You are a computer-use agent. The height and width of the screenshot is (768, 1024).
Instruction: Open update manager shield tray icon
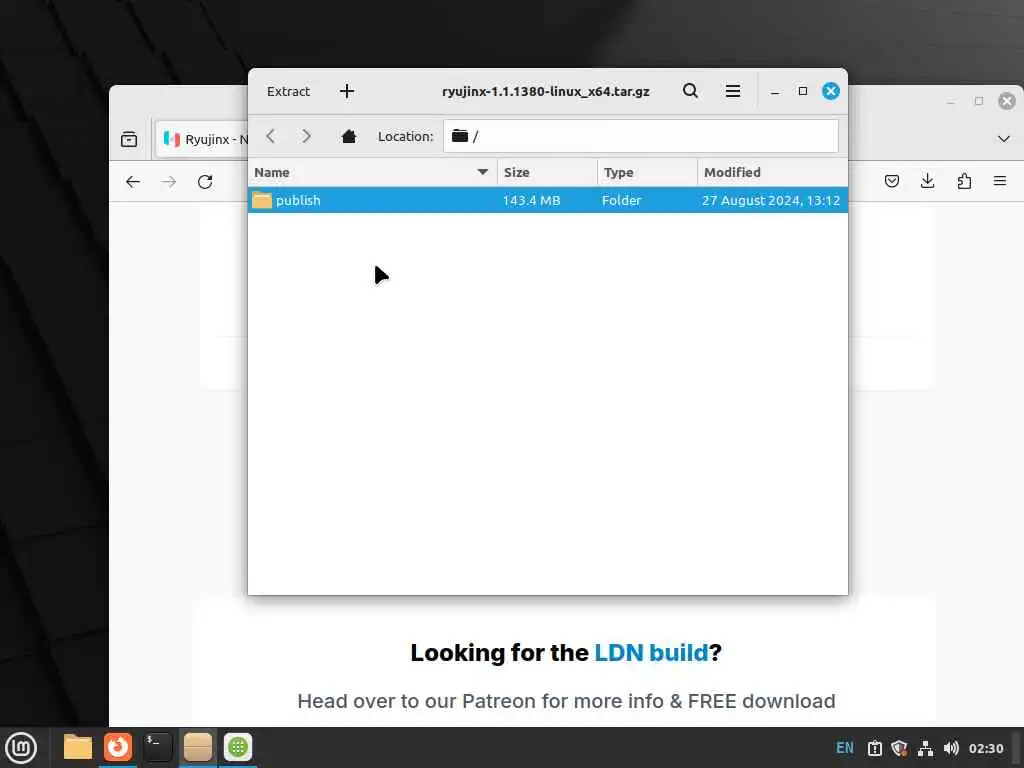pyautogui.click(x=899, y=748)
